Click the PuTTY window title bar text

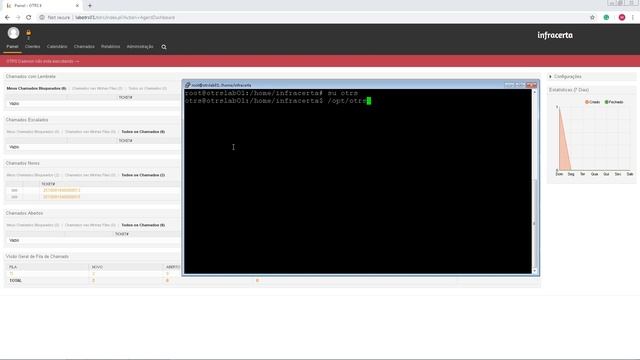(x=221, y=85)
